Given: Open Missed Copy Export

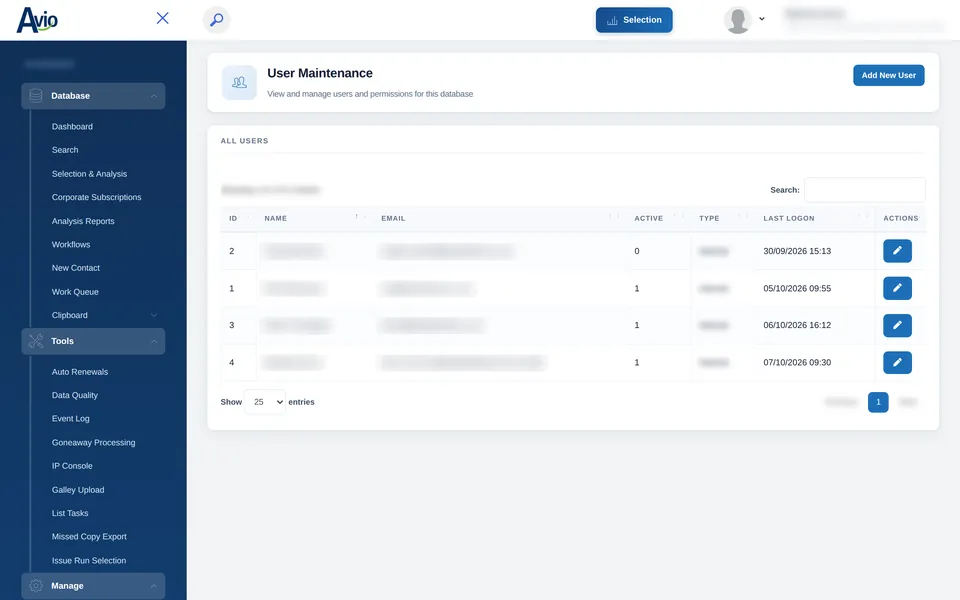Looking at the screenshot, I should tap(89, 536).
